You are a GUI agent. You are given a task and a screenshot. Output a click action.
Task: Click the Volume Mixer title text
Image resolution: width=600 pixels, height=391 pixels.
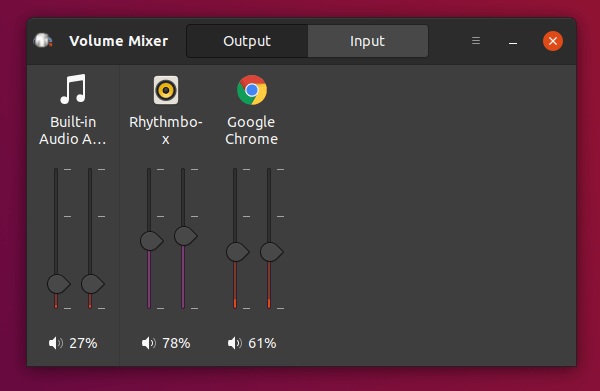pos(119,41)
